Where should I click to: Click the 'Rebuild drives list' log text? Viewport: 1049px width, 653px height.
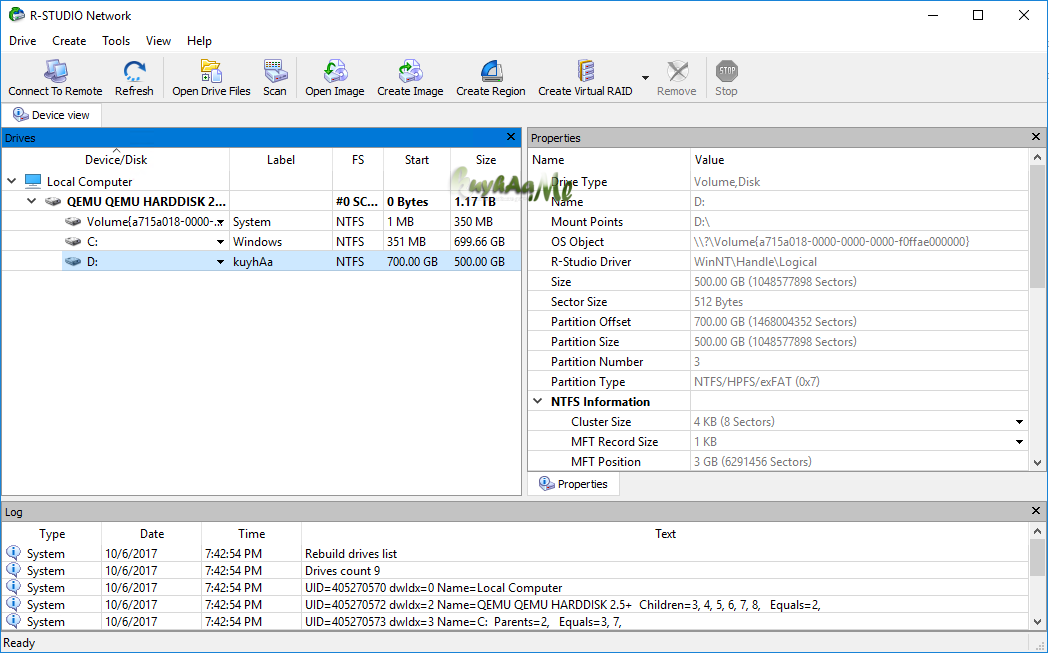[351, 553]
